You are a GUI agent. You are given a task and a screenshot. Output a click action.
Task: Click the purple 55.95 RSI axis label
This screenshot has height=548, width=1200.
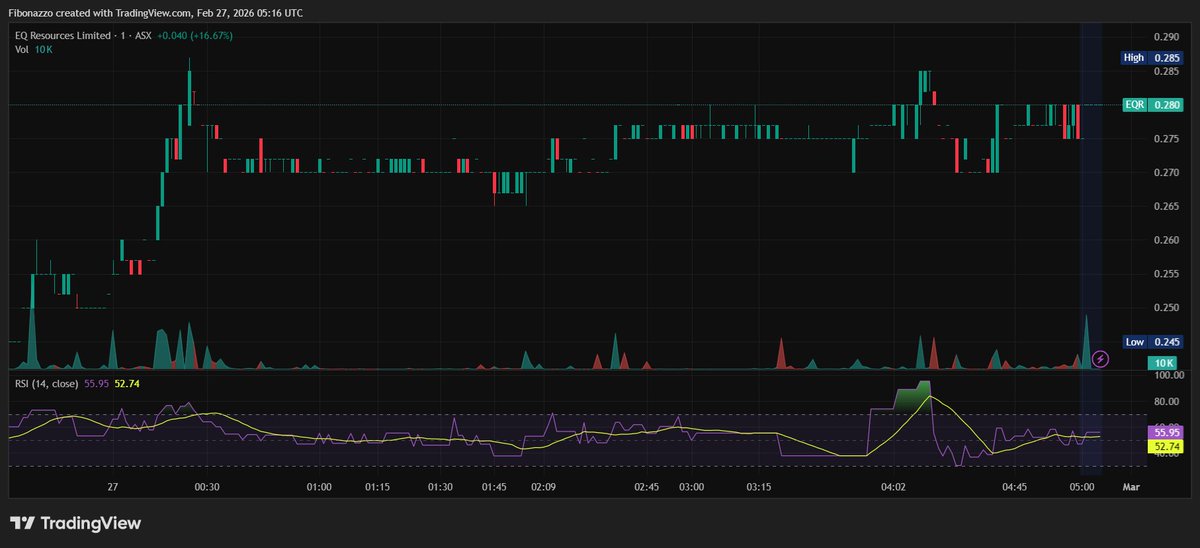coord(1165,431)
